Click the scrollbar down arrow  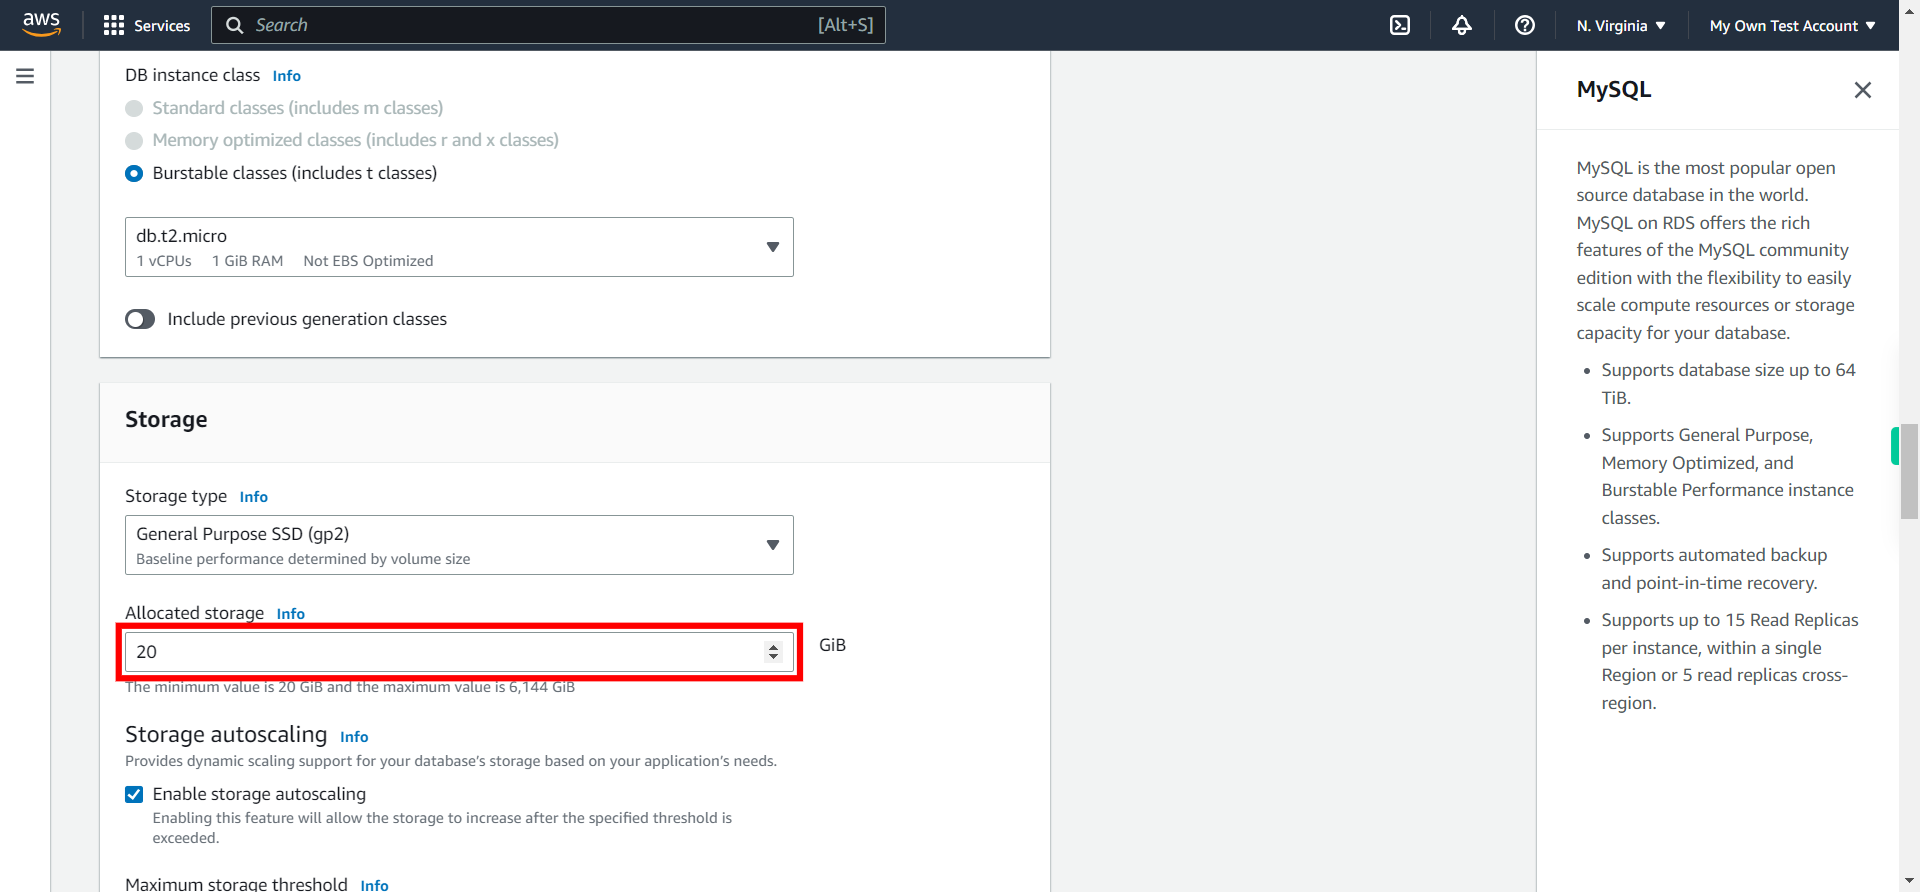point(1909,881)
